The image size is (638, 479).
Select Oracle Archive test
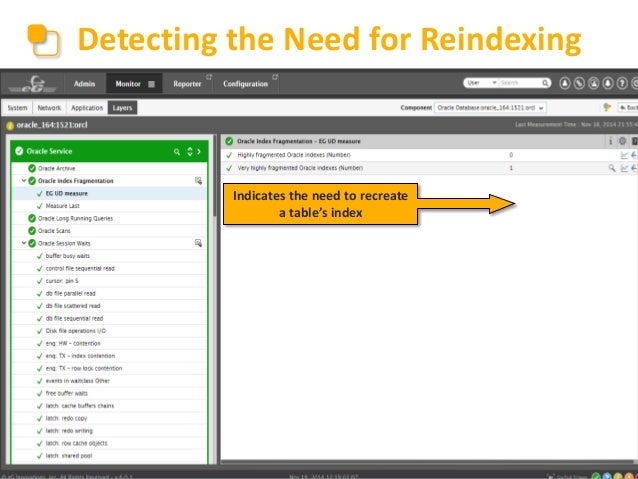tap(57, 168)
